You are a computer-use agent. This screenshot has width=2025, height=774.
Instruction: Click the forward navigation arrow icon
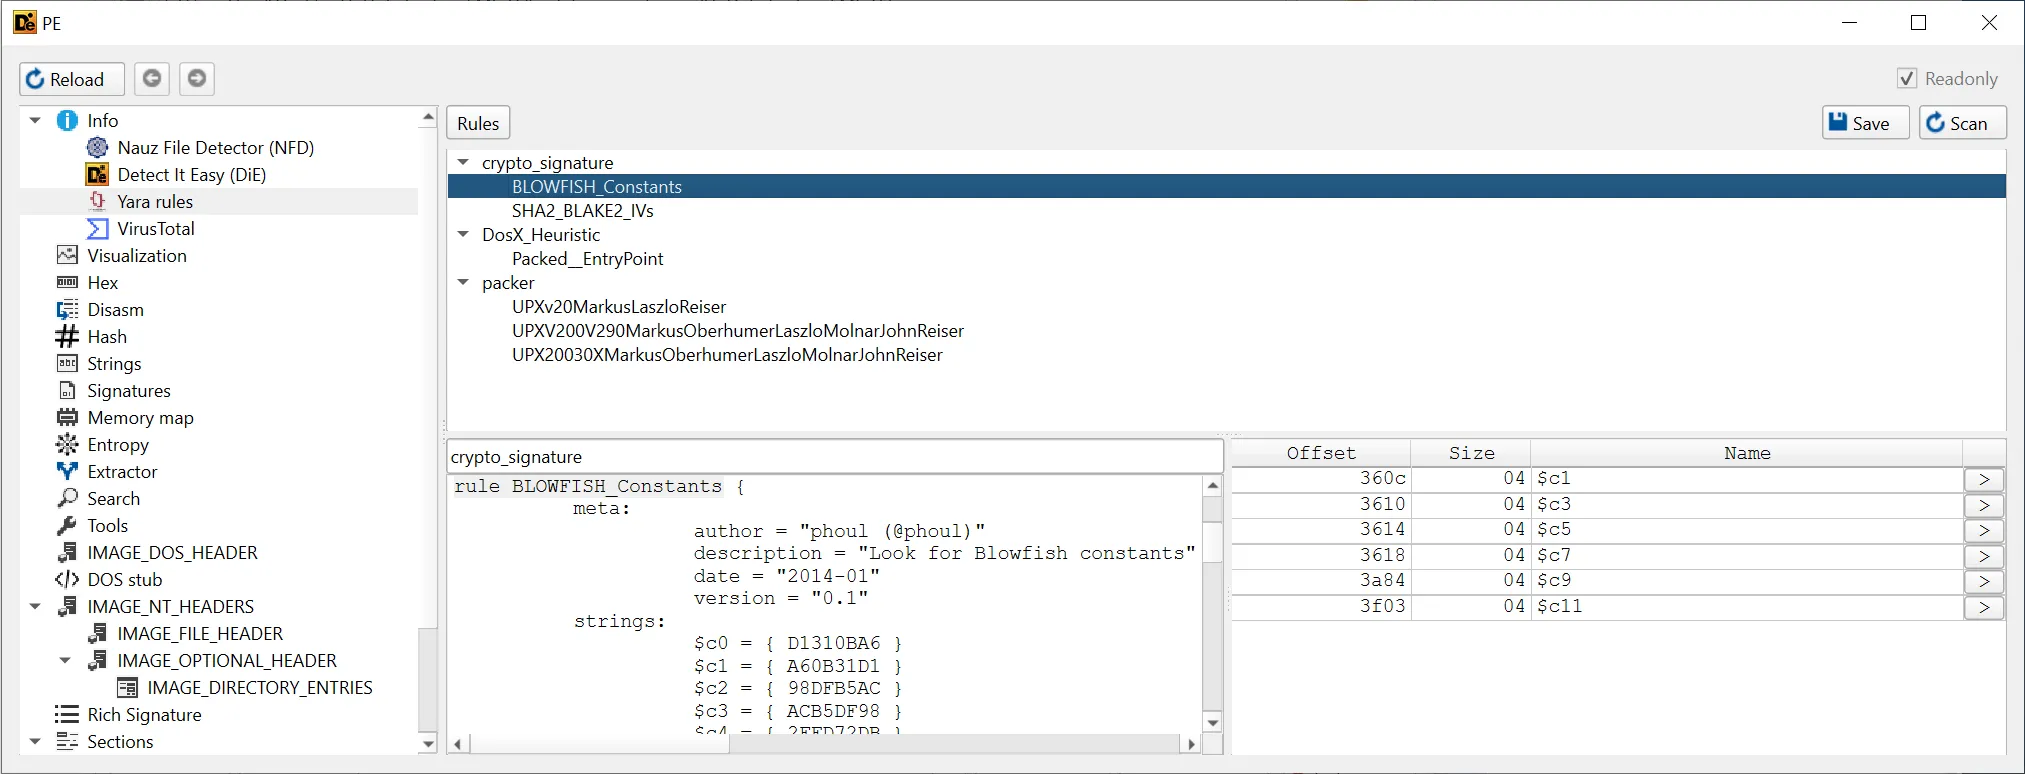[x=197, y=78]
